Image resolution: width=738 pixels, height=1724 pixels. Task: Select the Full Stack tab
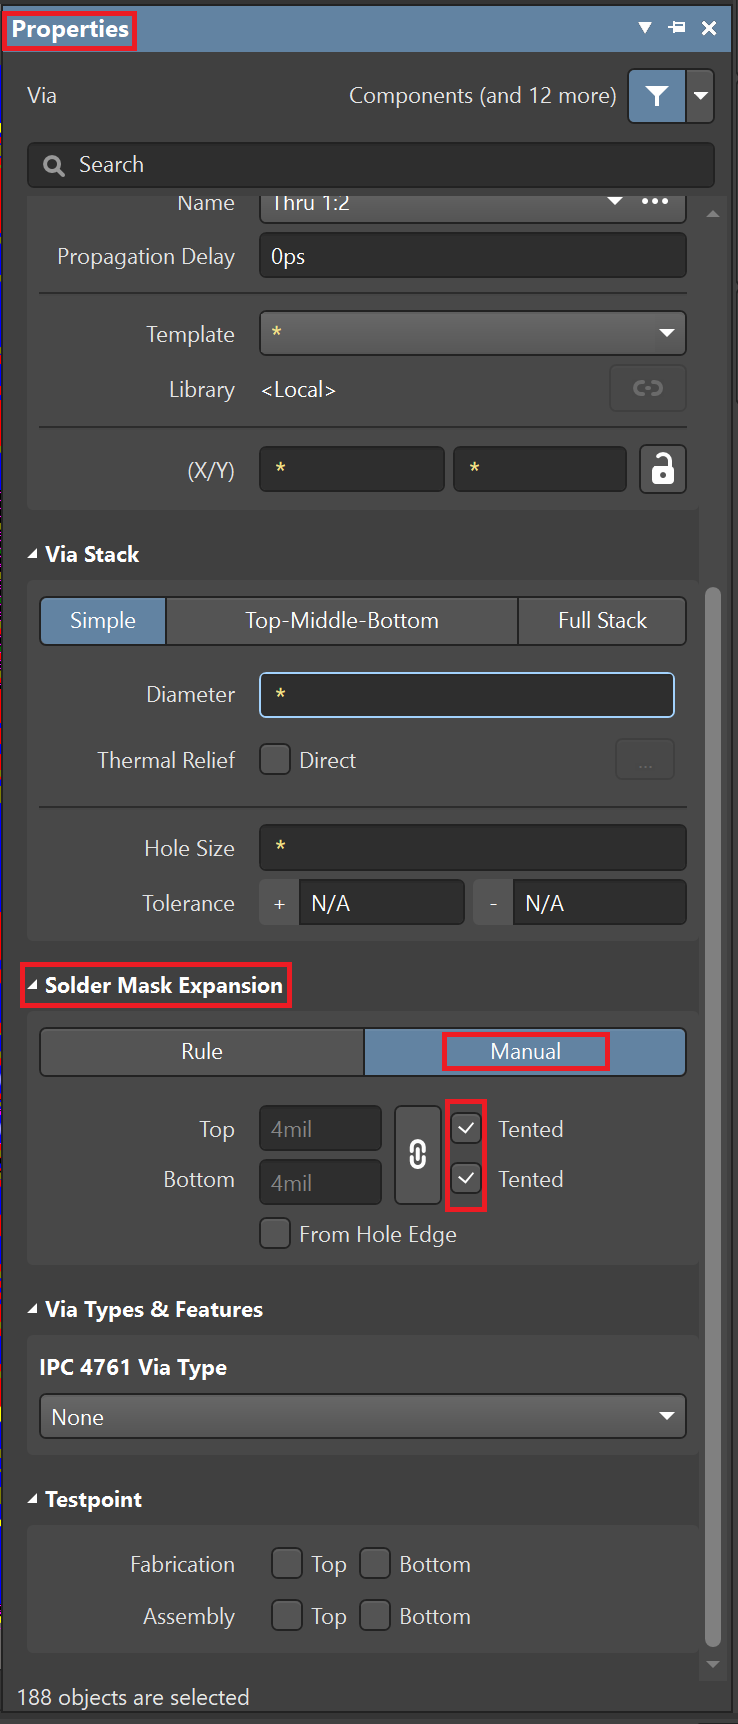click(602, 621)
